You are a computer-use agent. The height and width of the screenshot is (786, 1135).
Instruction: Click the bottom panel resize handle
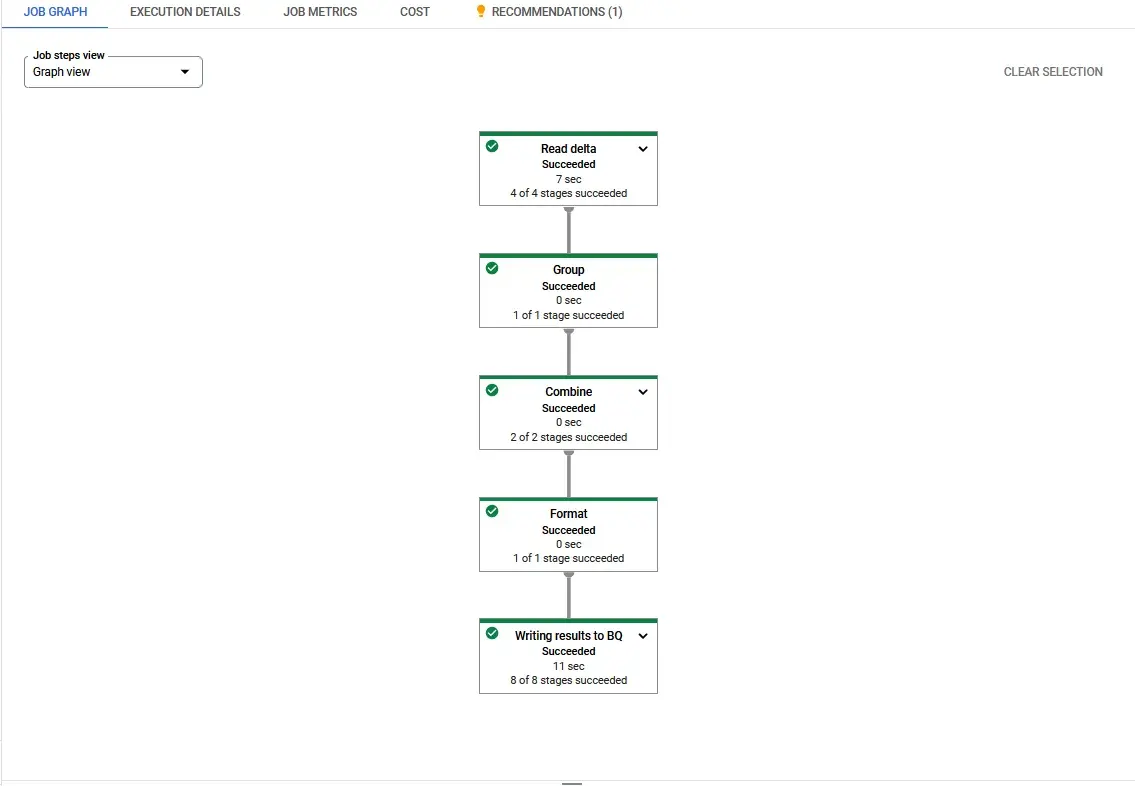click(572, 783)
